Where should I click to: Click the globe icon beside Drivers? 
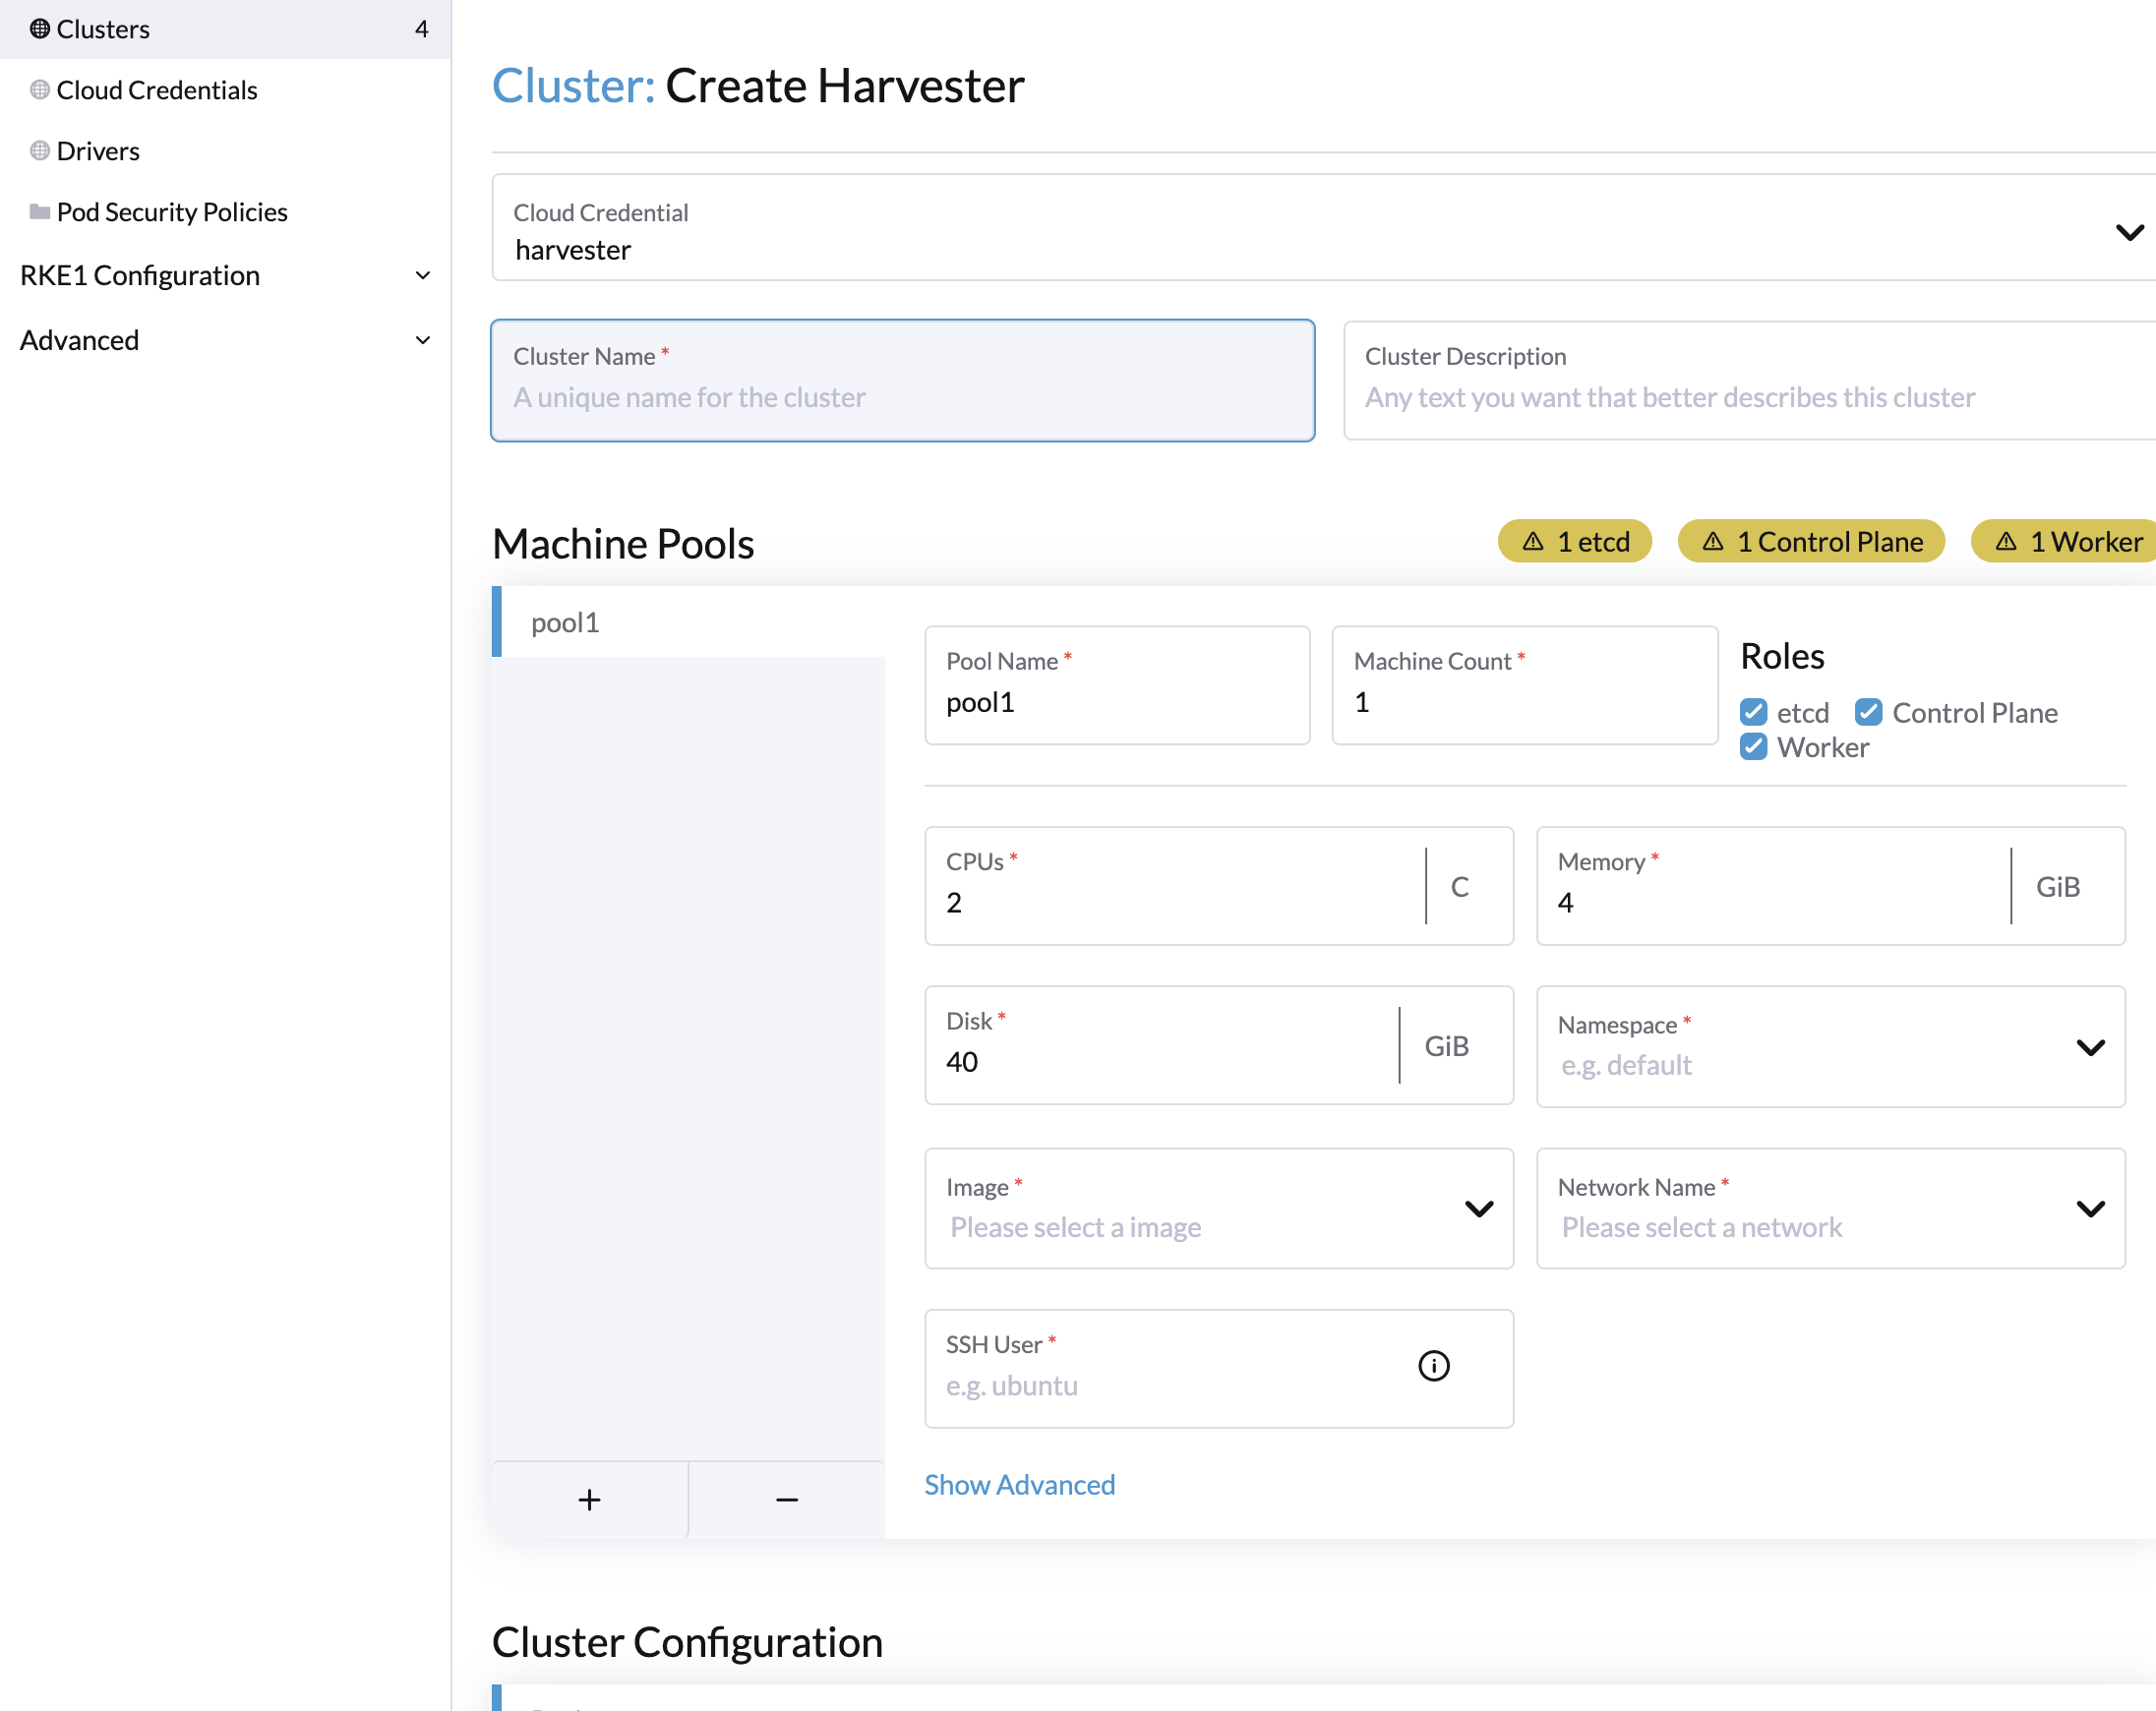coord(38,150)
